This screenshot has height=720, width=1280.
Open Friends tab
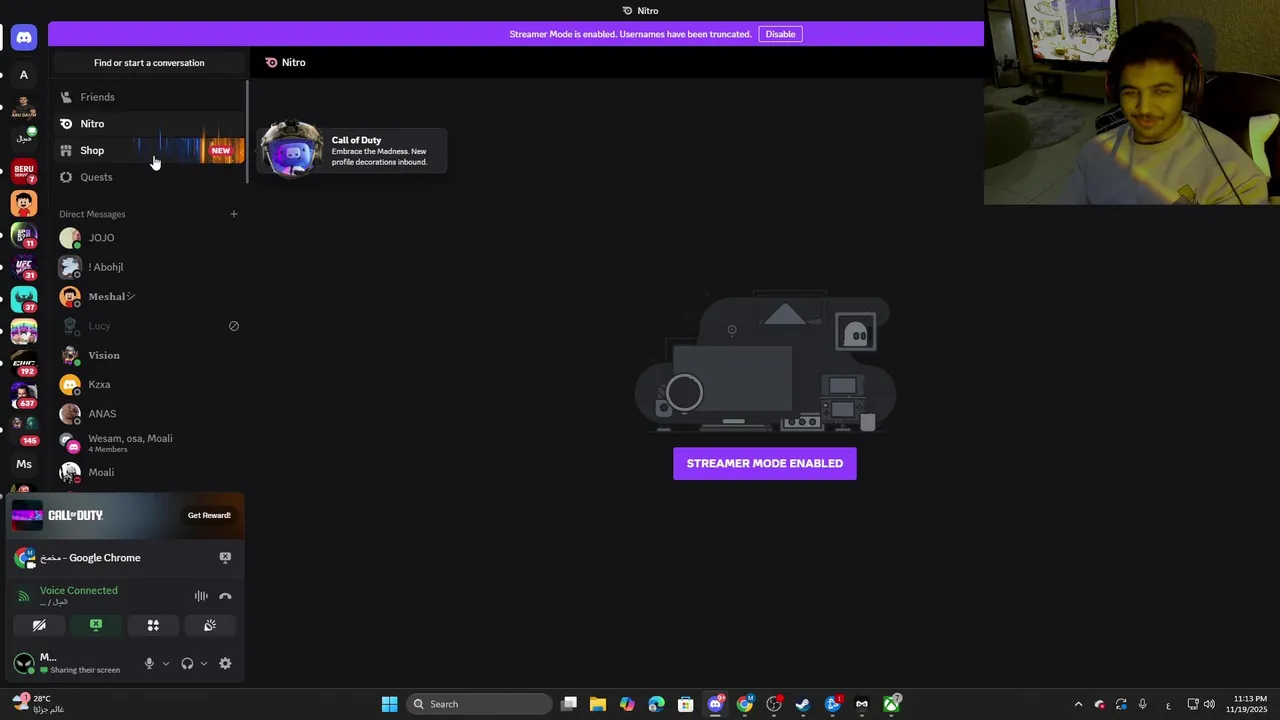[x=149, y=97]
